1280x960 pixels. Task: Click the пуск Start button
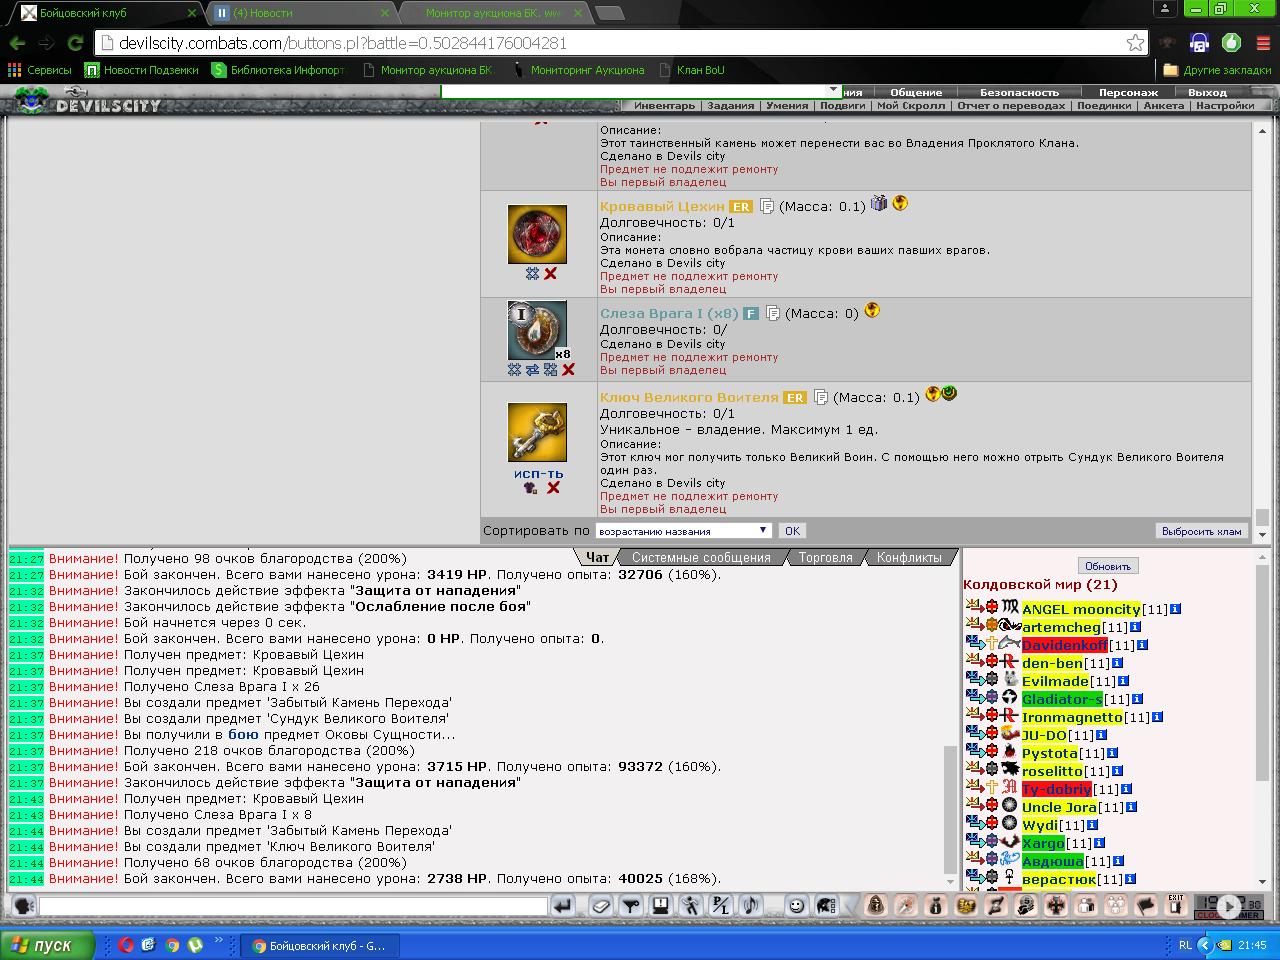pyautogui.click(x=48, y=945)
